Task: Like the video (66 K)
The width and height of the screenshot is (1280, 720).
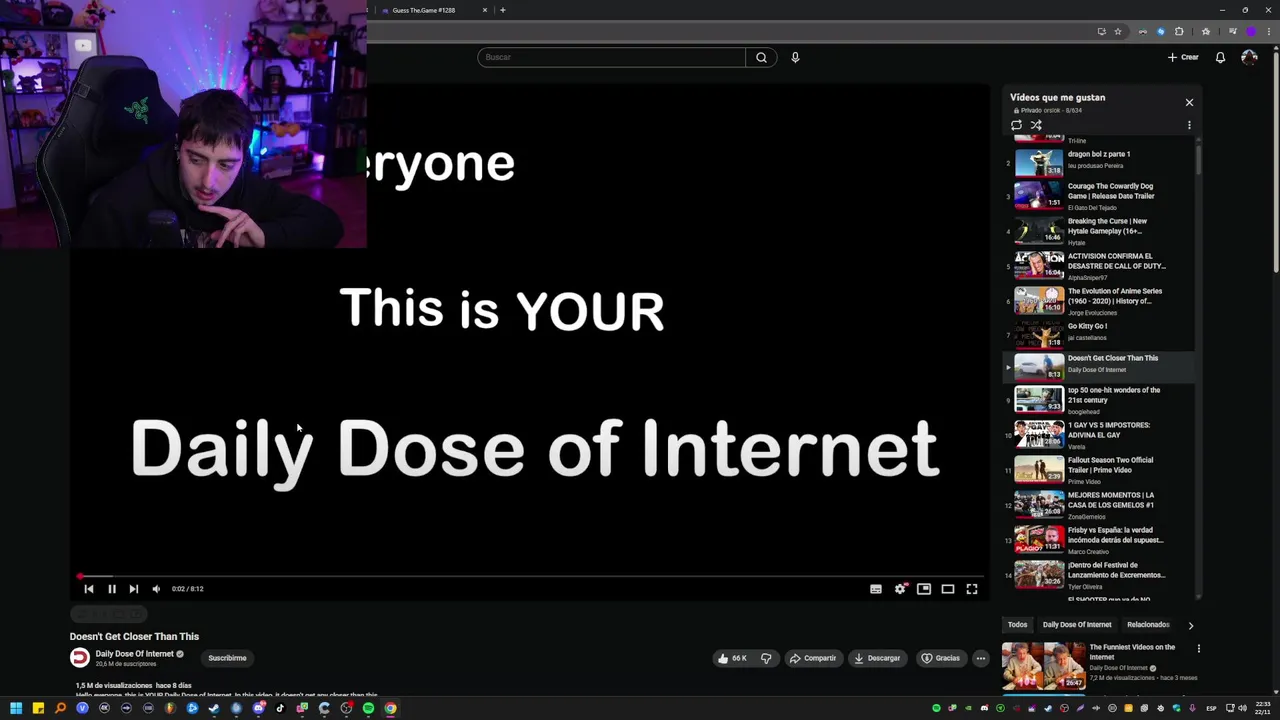Action: tap(732, 658)
